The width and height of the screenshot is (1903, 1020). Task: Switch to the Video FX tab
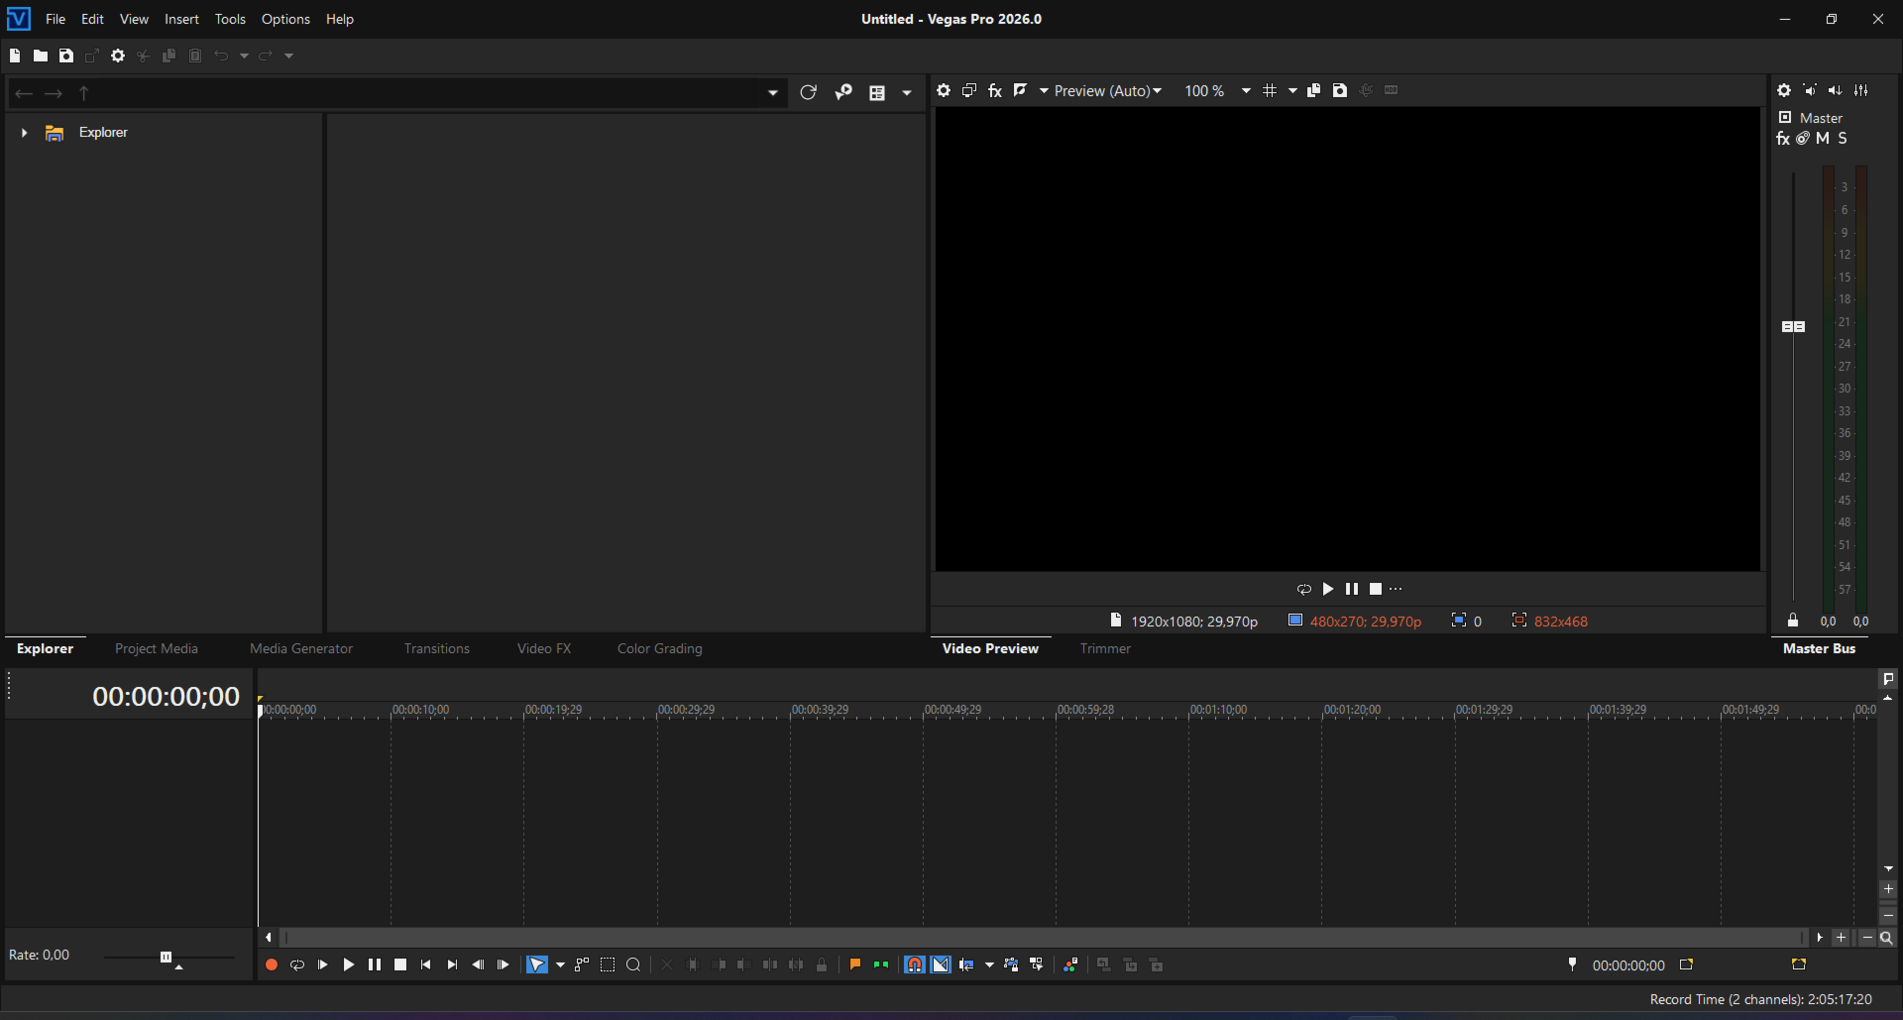click(x=544, y=648)
